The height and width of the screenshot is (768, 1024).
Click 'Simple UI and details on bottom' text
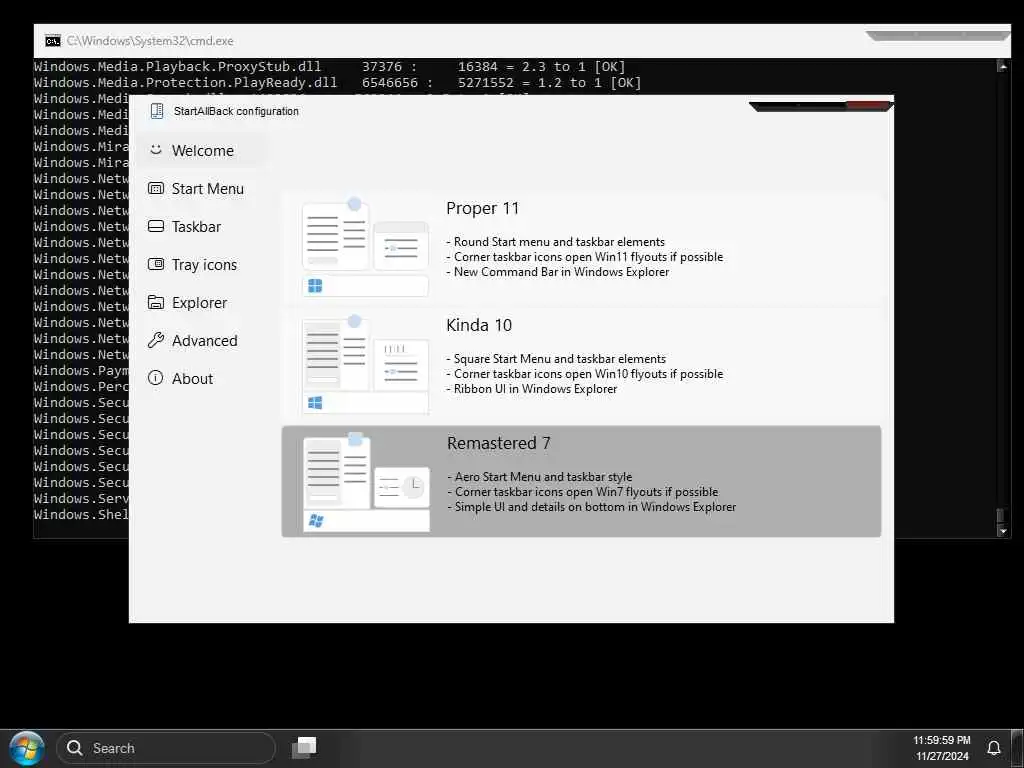pos(595,507)
